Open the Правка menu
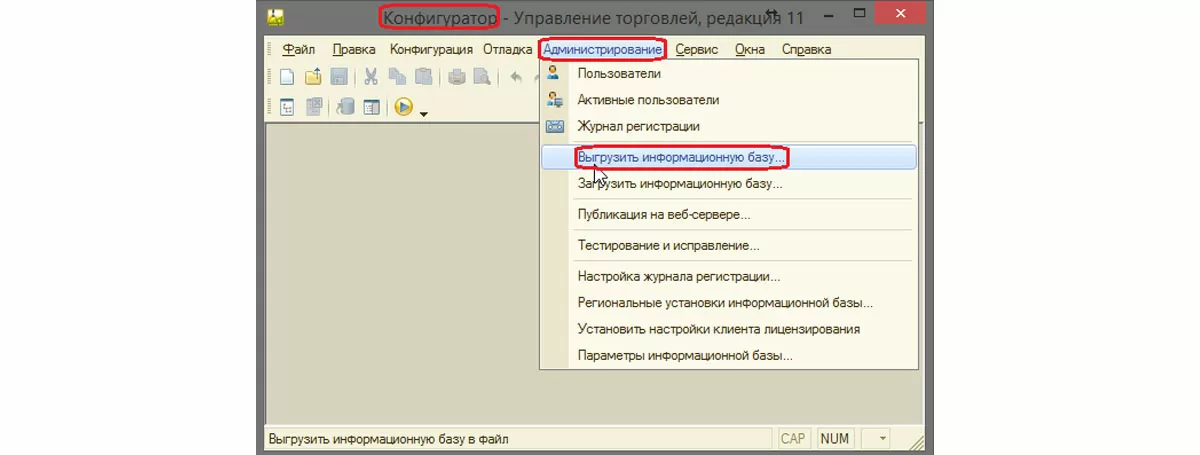The height and width of the screenshot is (455, 1200). (354, 49)
